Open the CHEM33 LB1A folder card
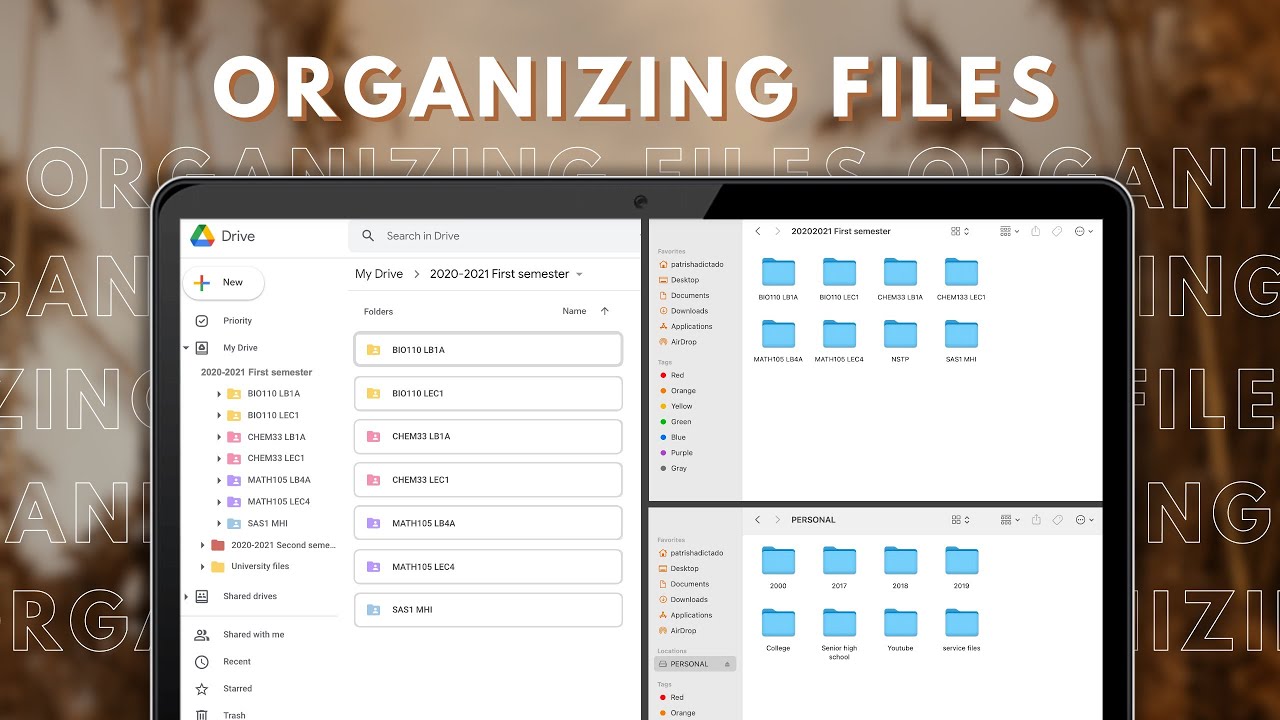This screenshot has width=1280, height=720. (x=488, y=437)
